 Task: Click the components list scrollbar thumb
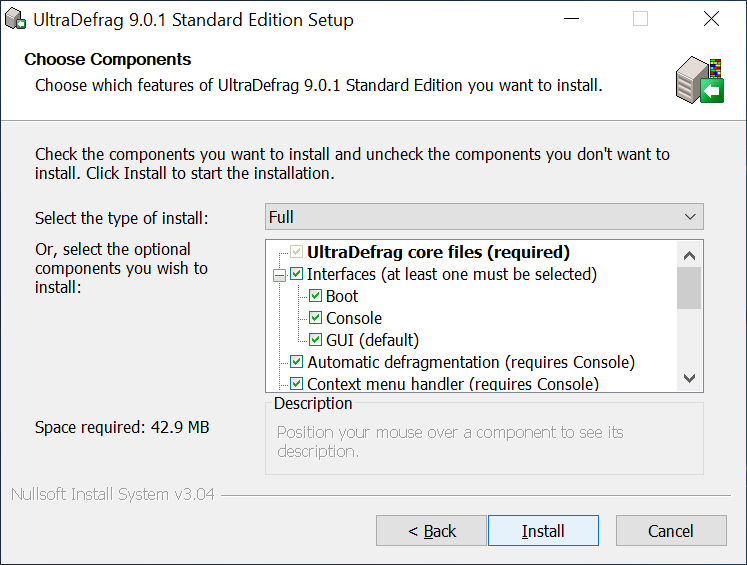pyautogui.click(x=689, y=288)
